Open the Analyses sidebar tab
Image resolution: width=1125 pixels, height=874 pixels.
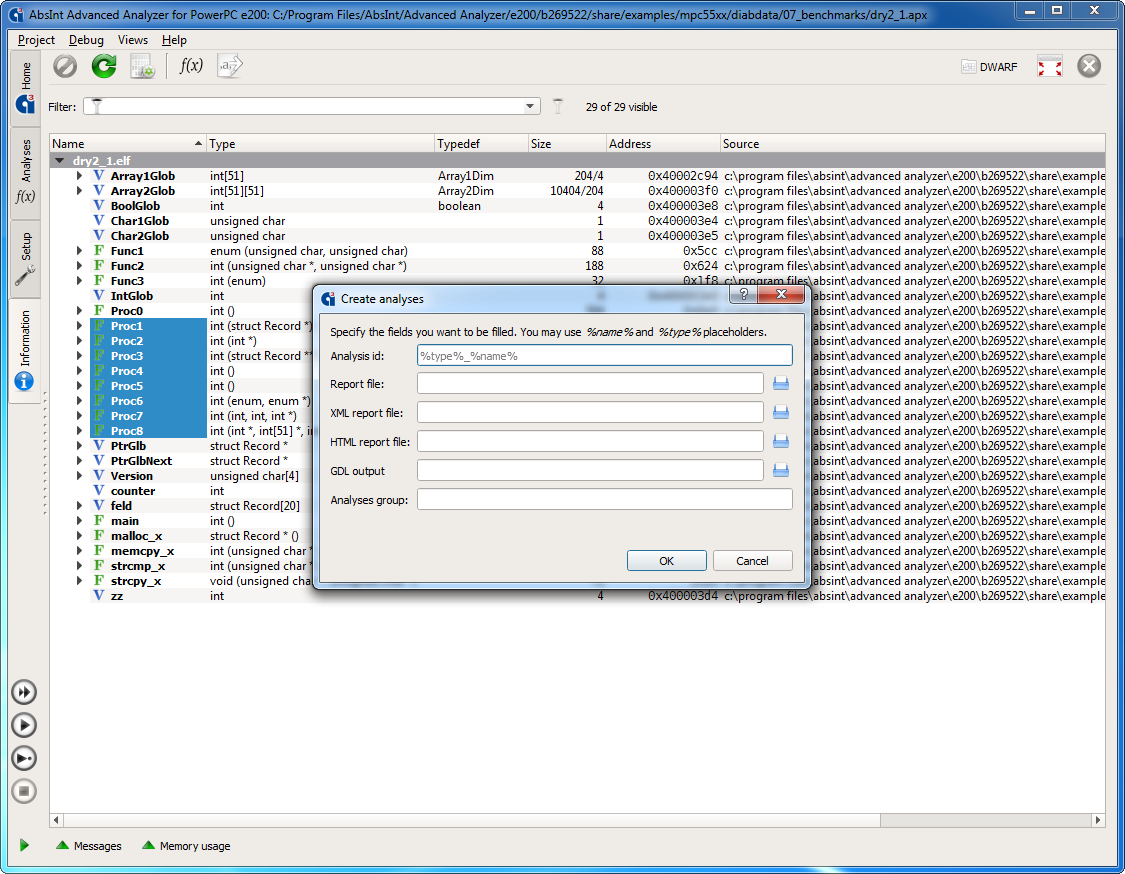[x=25, y=171]
